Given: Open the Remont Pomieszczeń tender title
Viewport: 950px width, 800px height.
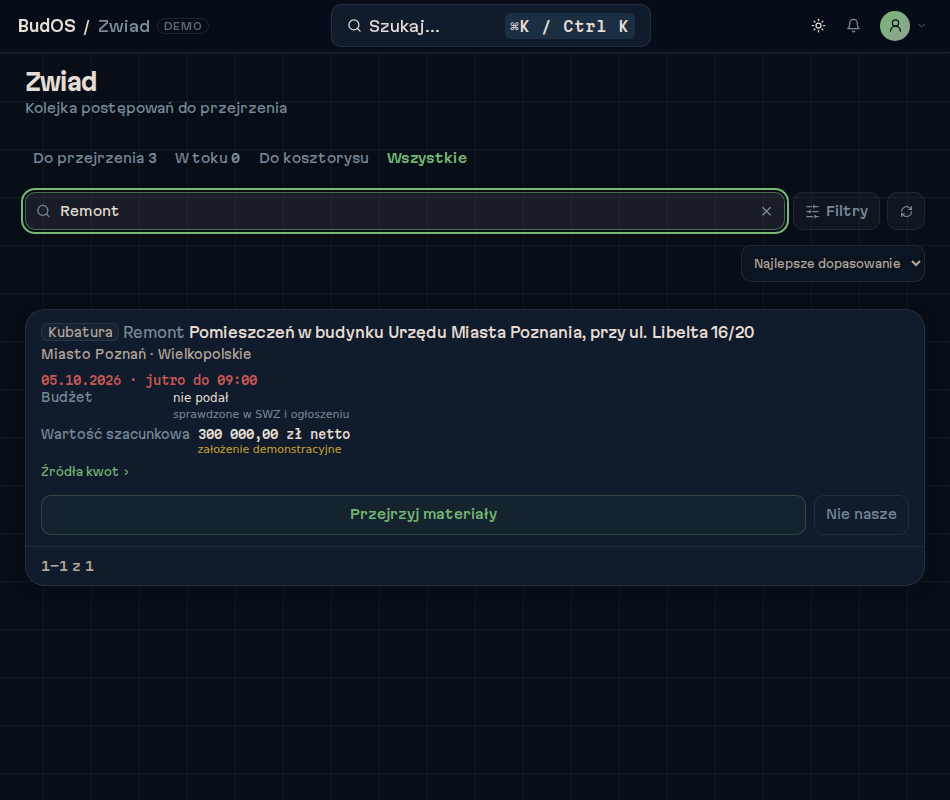Looking at the screenshot, I should point(439,332).
